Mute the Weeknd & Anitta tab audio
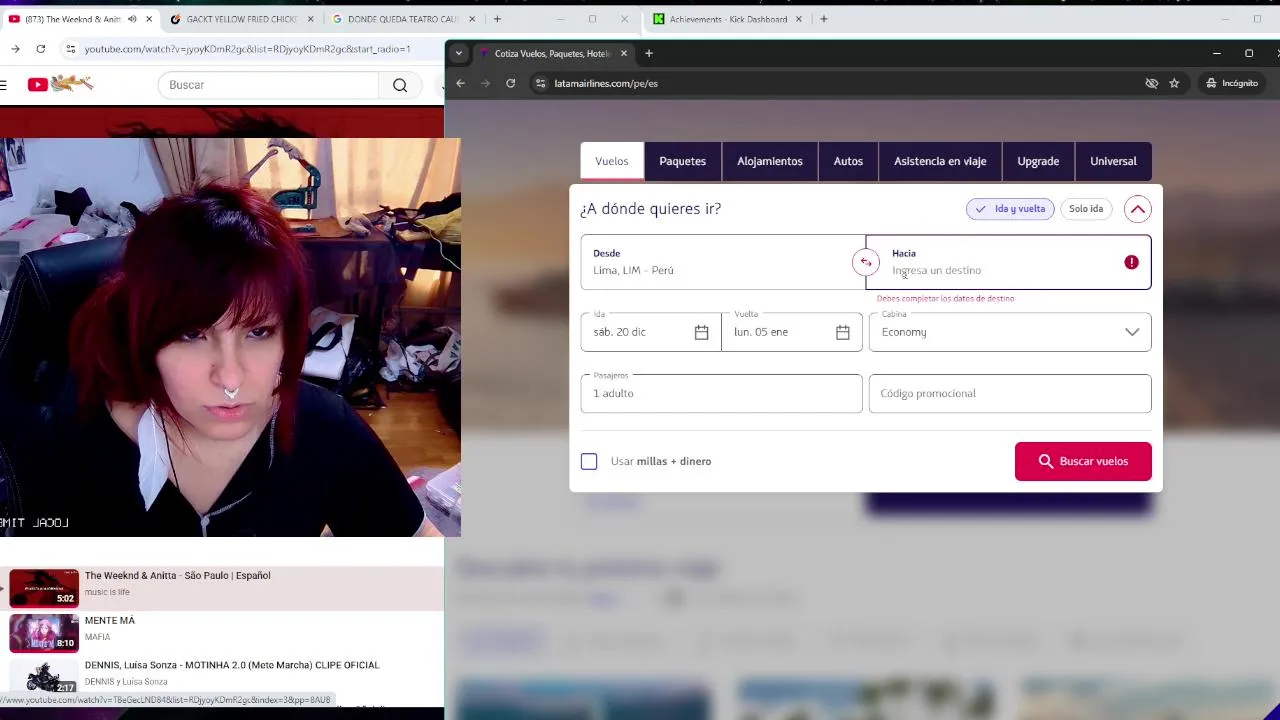This screenshot has width=1280, height=720. pos(132,19)
